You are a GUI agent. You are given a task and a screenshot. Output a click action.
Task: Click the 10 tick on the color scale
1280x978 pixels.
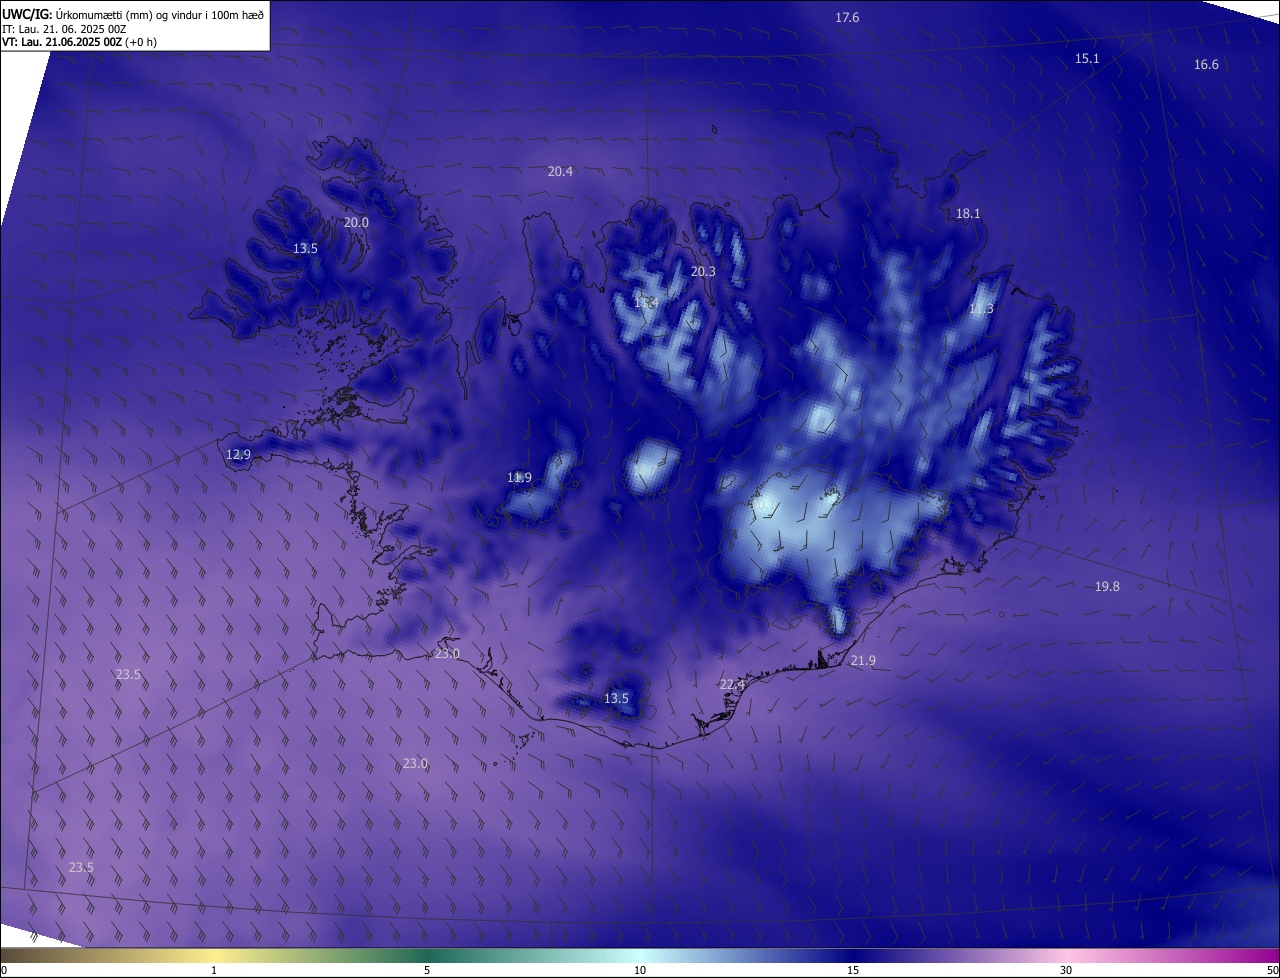pos(640,970)
